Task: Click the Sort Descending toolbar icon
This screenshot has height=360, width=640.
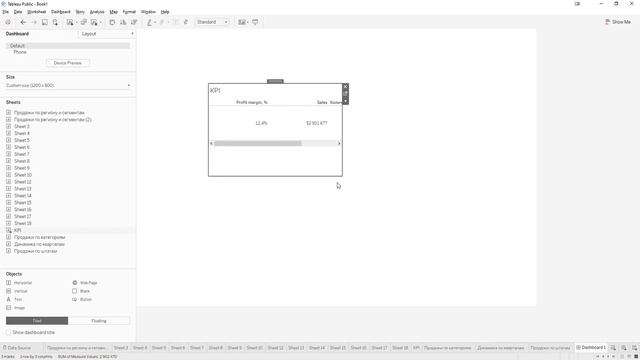Action: point(133,22)
